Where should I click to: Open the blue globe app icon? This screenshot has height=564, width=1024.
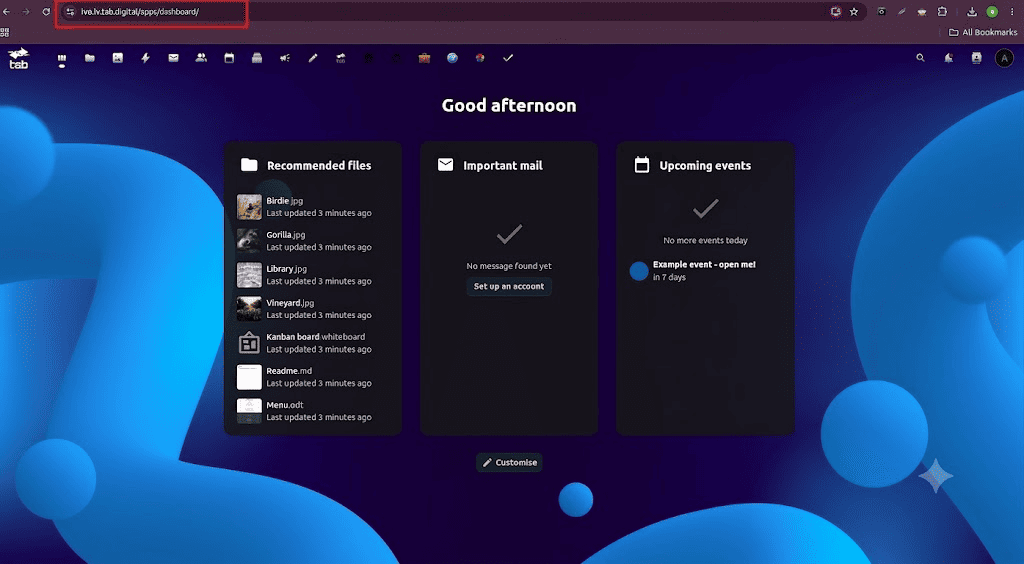click(452, 58)
